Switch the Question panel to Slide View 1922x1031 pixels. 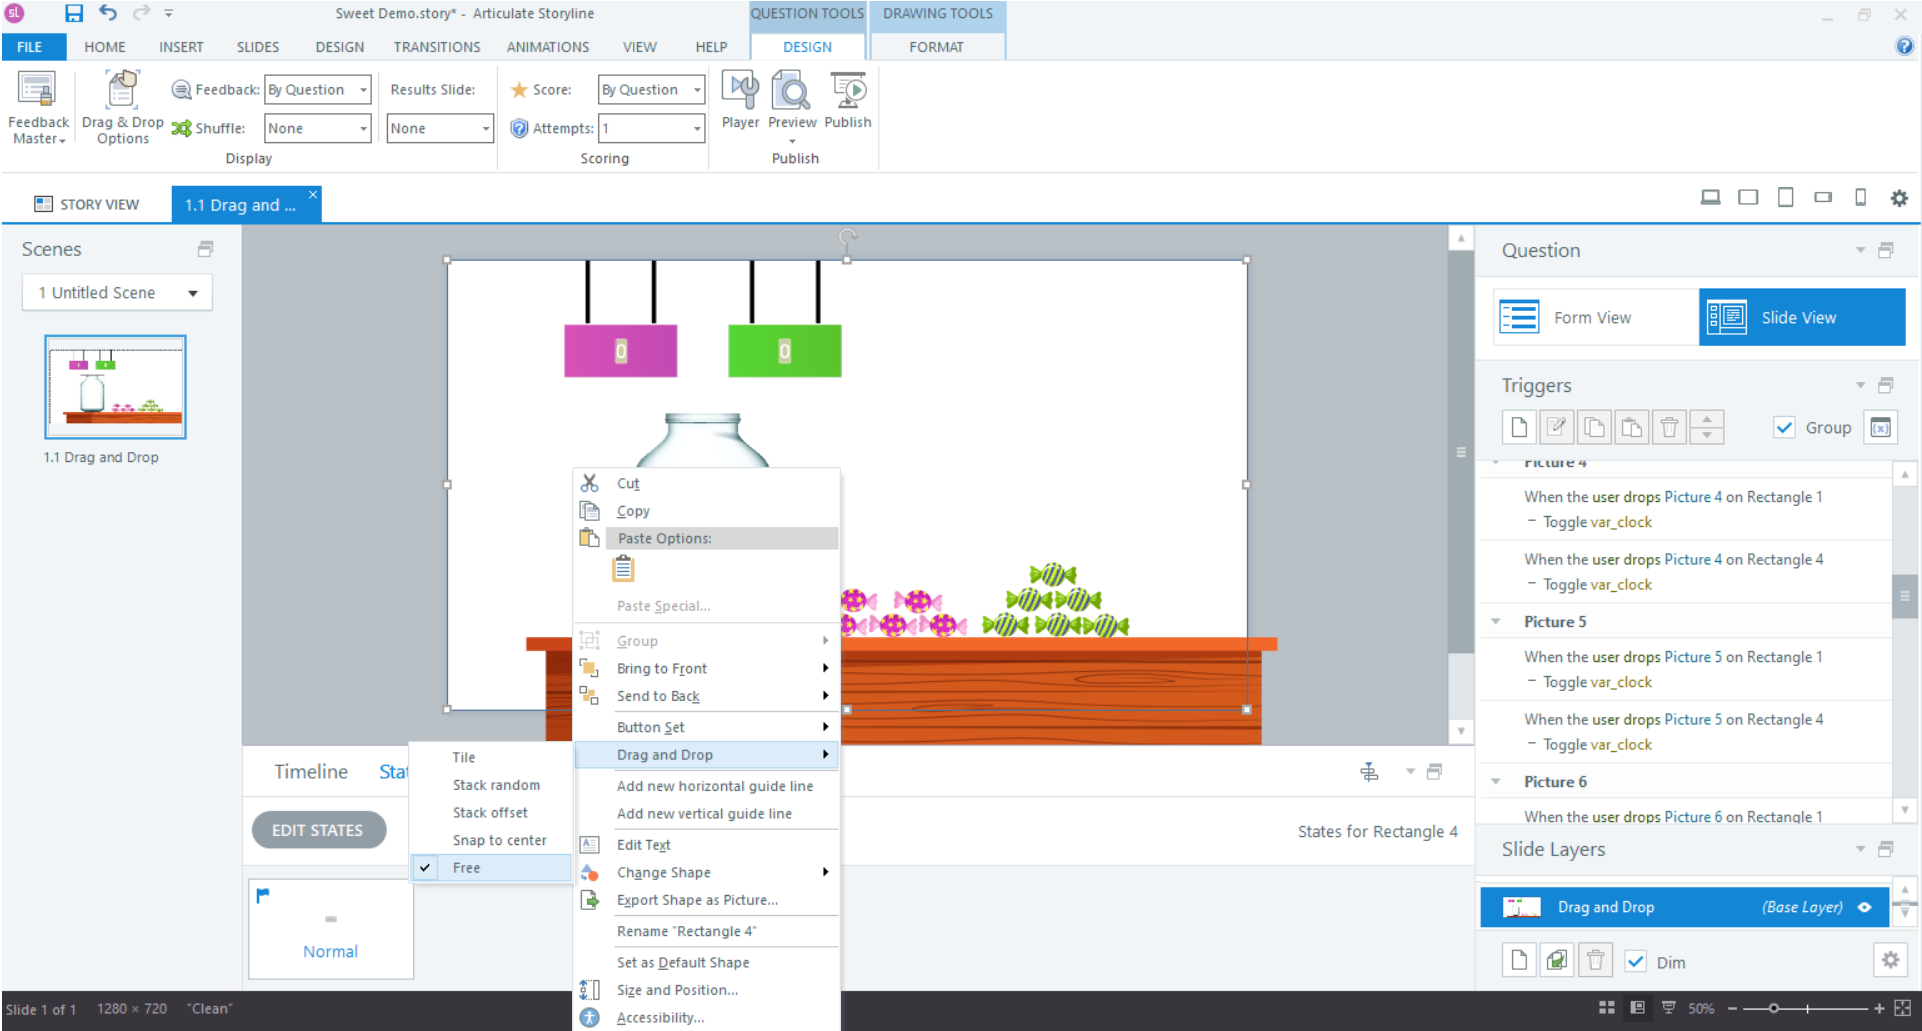click(1802, 317)
